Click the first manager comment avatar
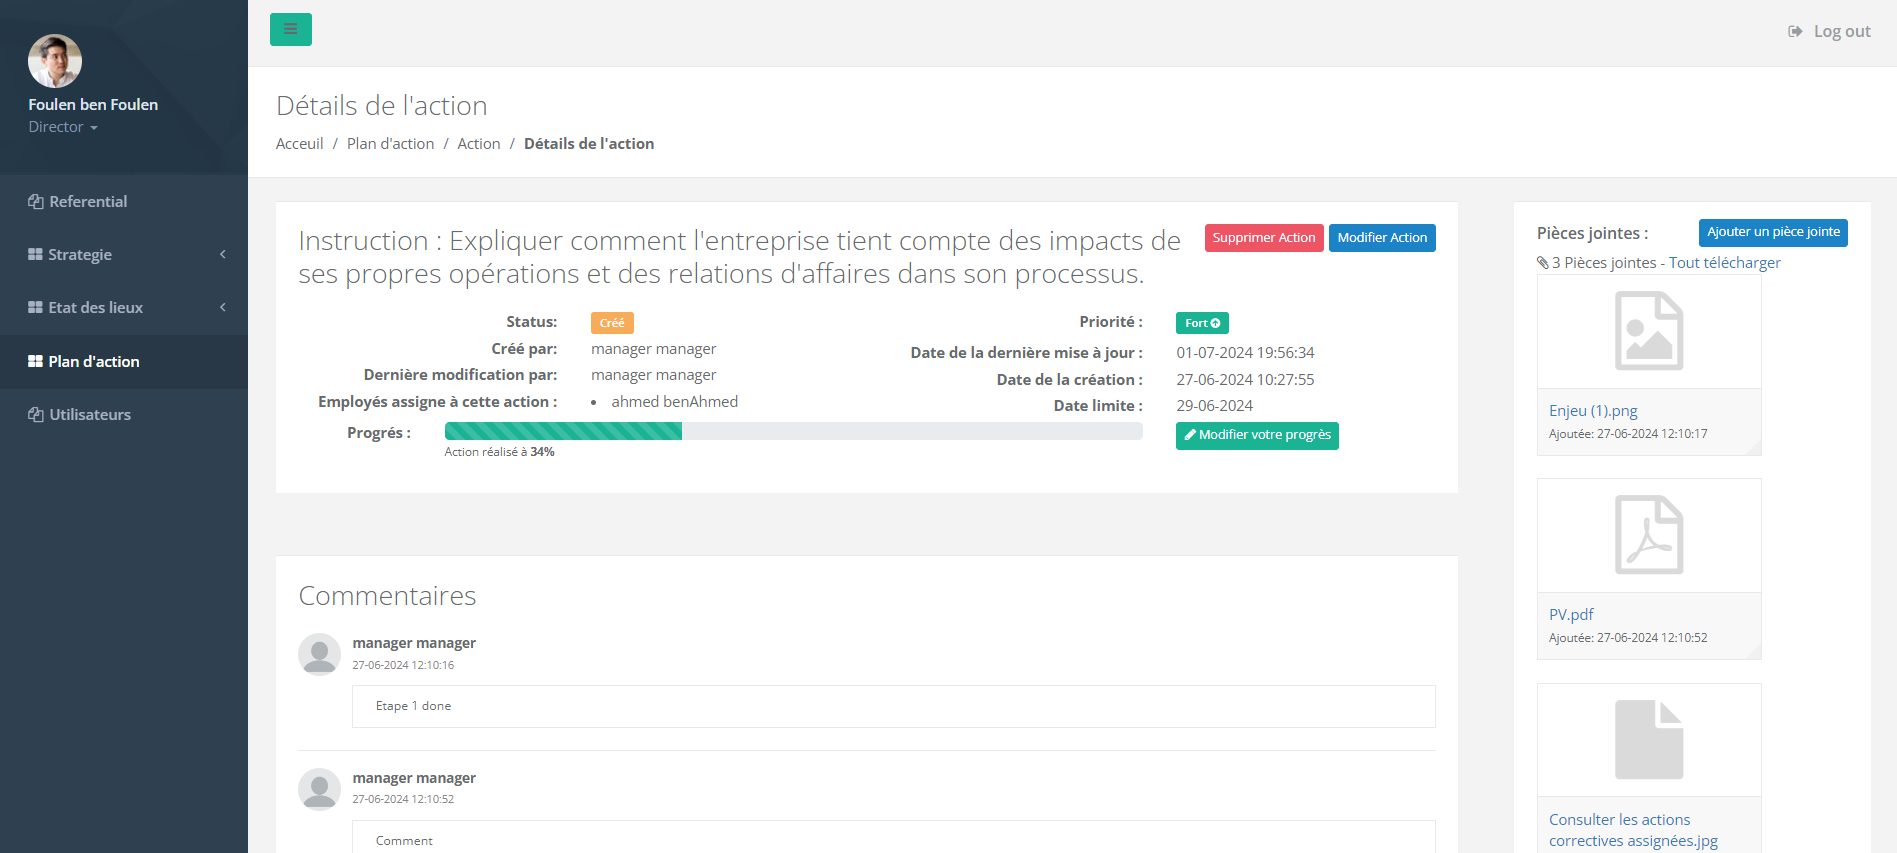 click(319, 654)
